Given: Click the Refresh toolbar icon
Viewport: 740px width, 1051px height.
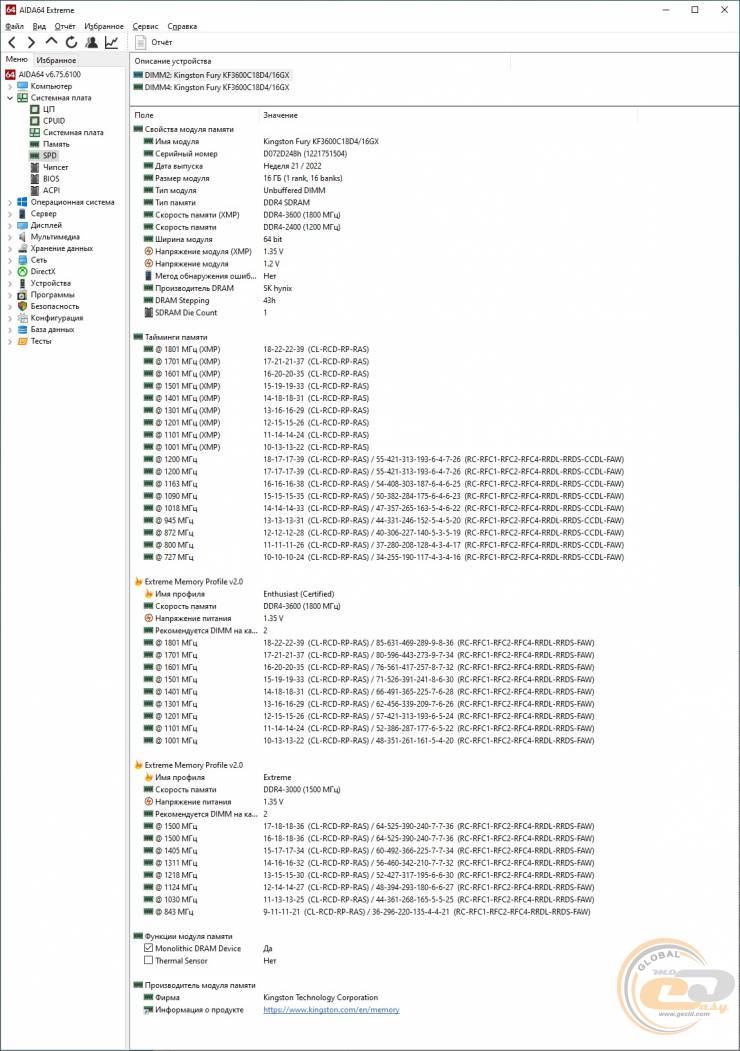Looking at the screenshot, I should 71,42.
